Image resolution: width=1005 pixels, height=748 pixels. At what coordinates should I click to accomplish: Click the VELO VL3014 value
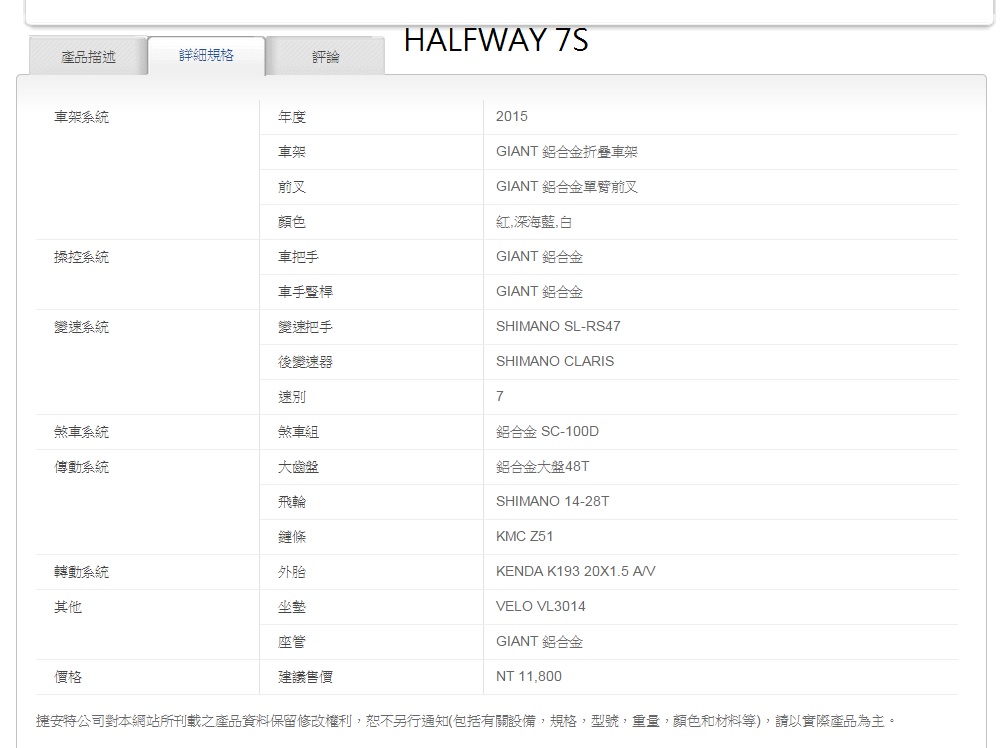(540, 606)
